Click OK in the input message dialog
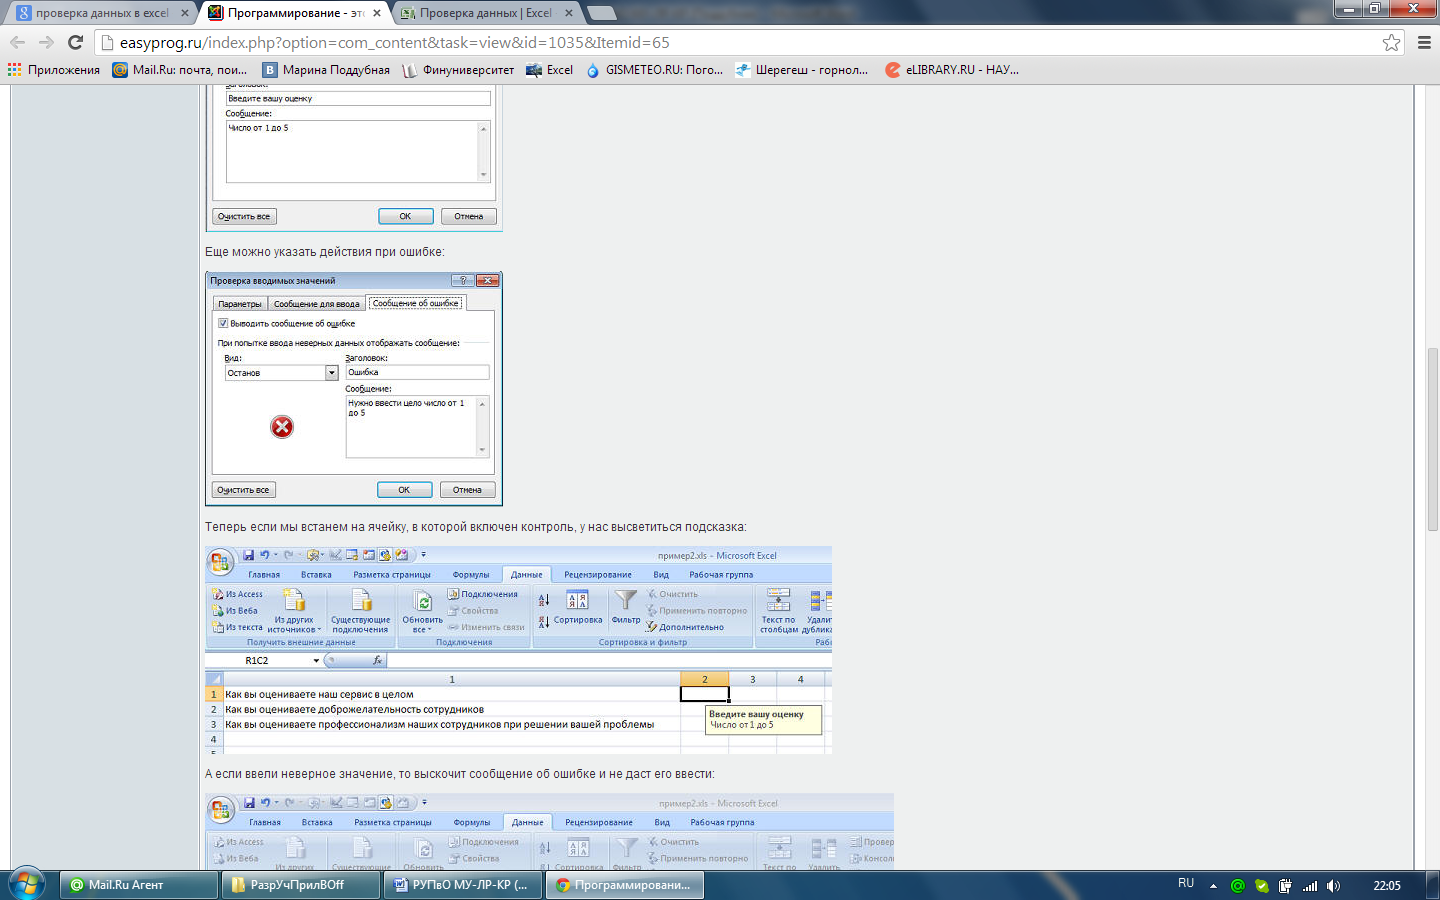The image size is (1440, 900). coord(405,216)
